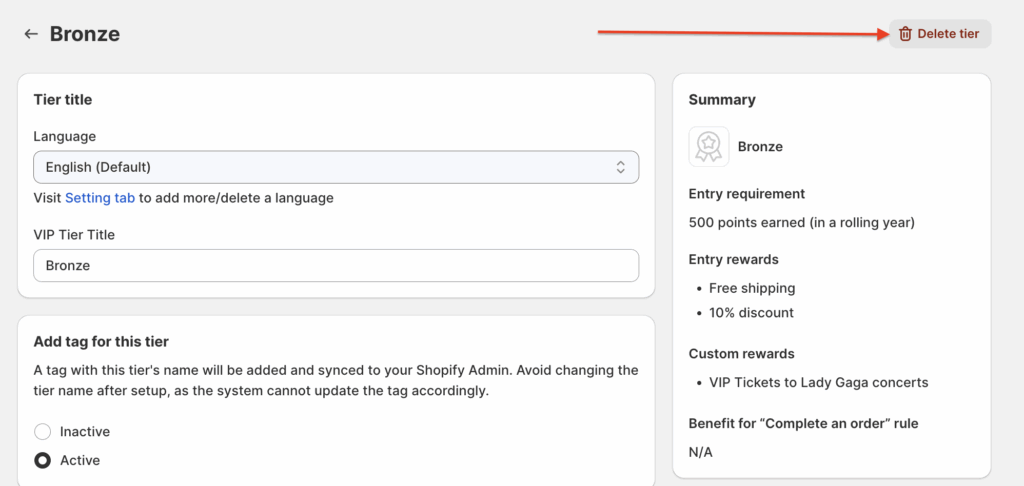Viewport: 1024px width, 486px height.
Task: Select the Active radio button
Action: pos(42,461)
